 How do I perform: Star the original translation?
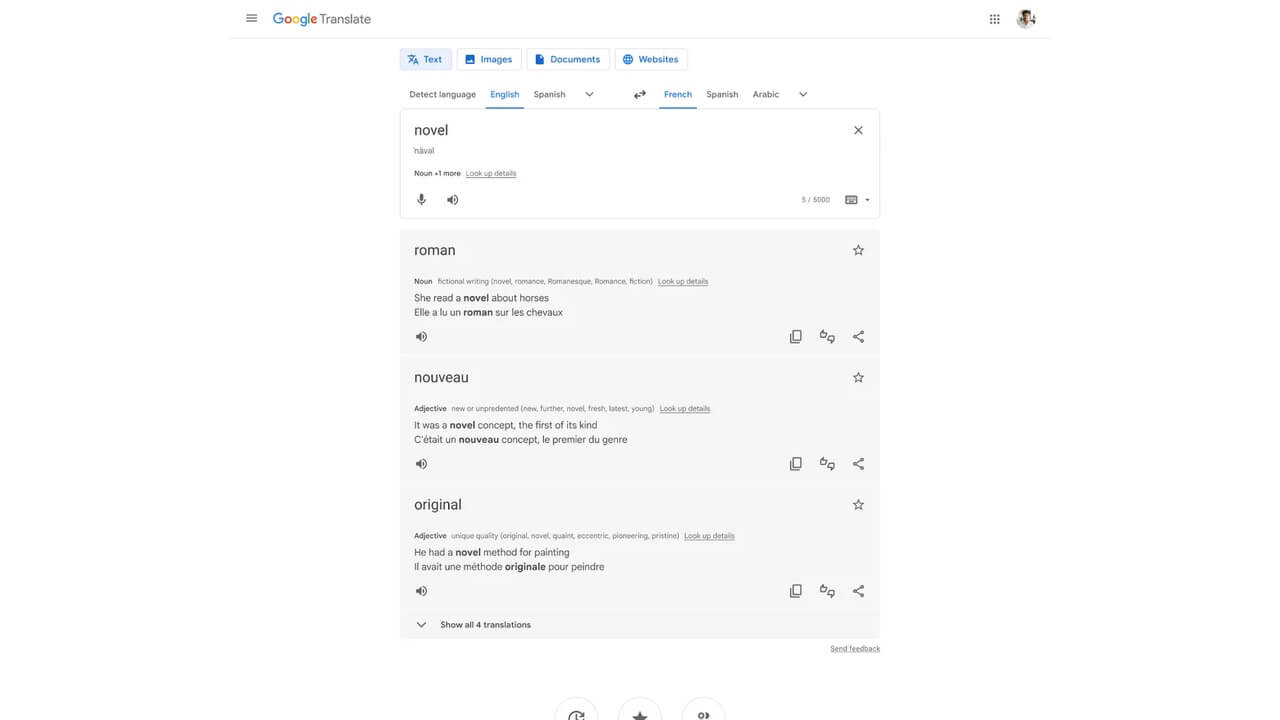858,504
